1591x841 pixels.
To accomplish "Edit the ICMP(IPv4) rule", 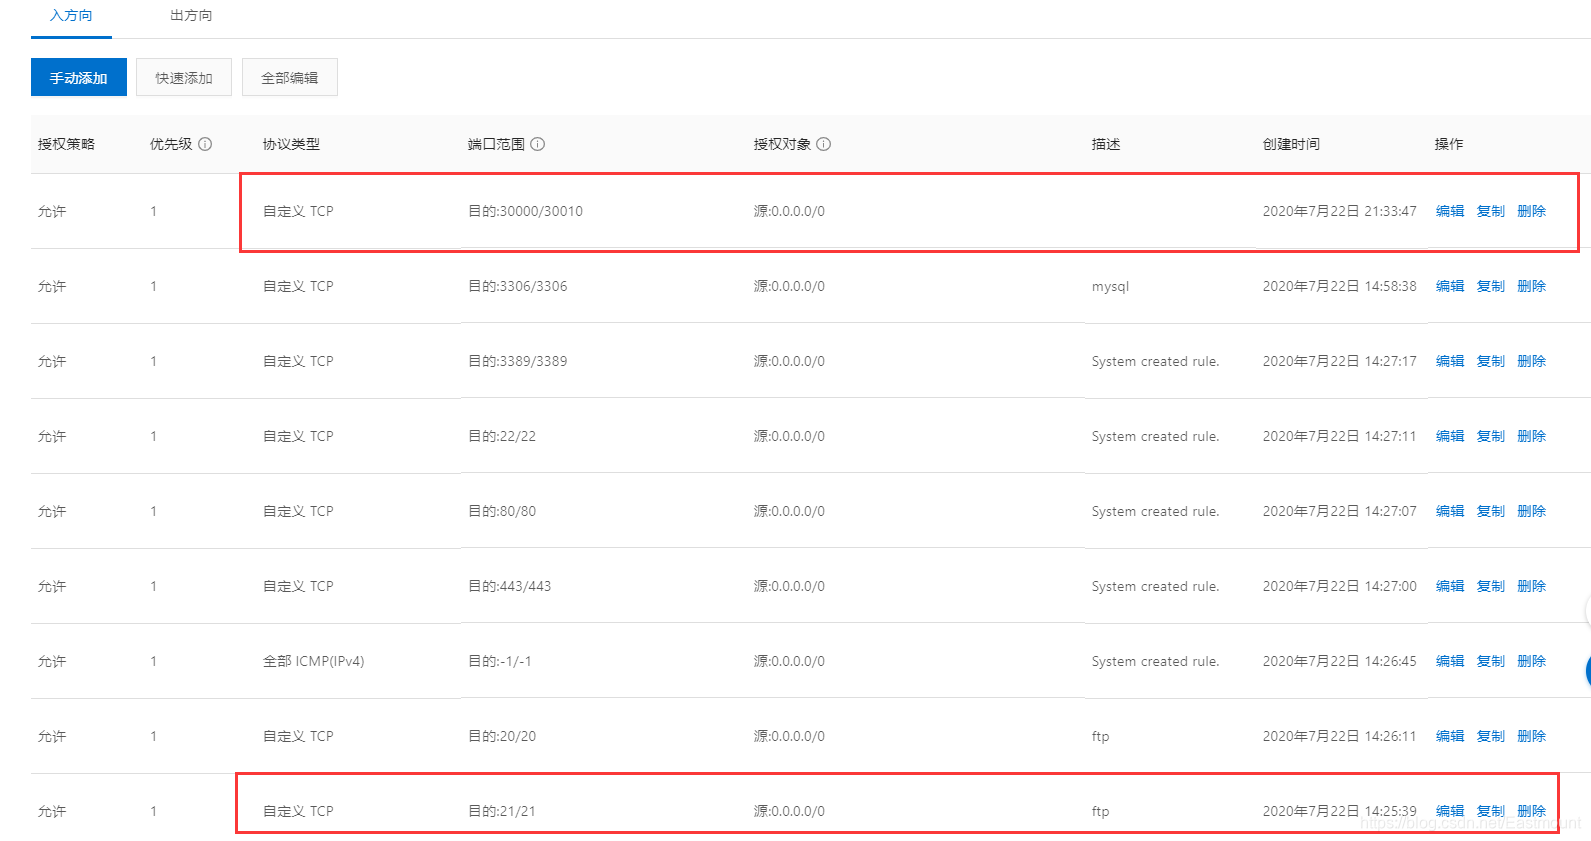I will [x=1450, y=661].
